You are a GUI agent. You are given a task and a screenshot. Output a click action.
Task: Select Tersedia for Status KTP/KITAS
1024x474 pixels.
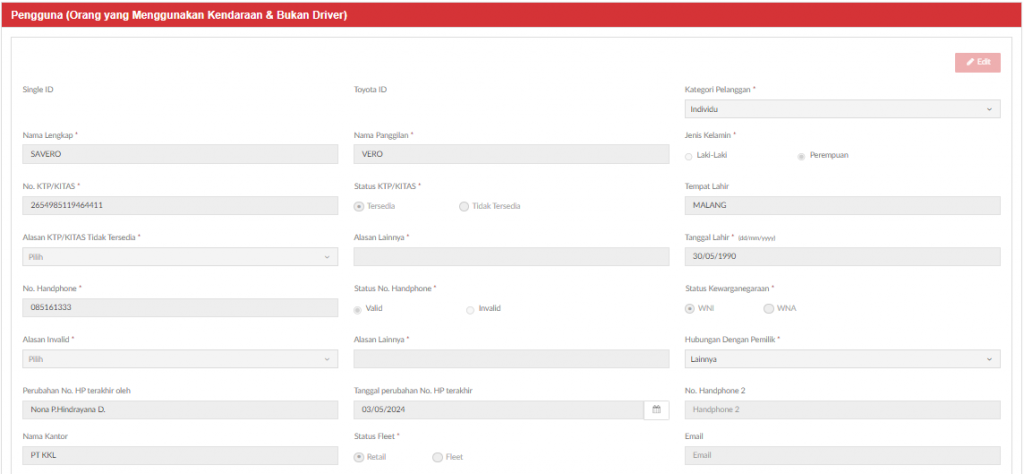pos(359,206)
